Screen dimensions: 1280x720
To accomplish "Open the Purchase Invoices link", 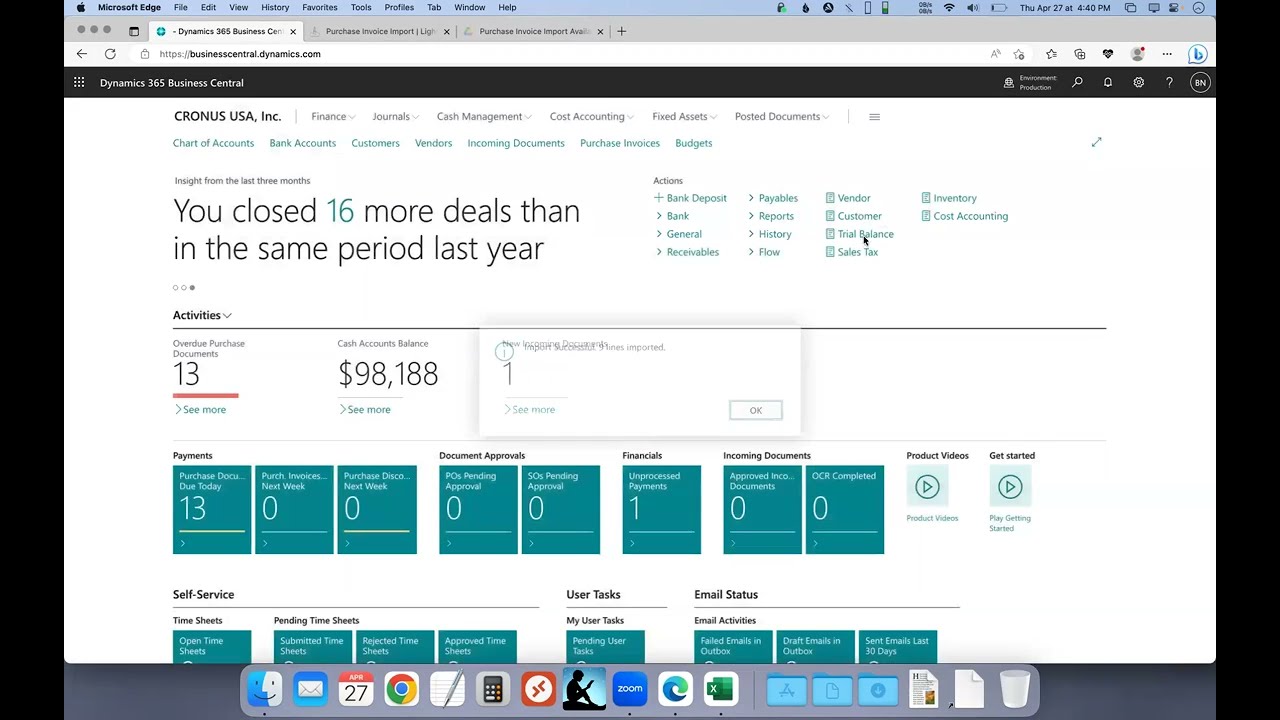I will point(620,143).
